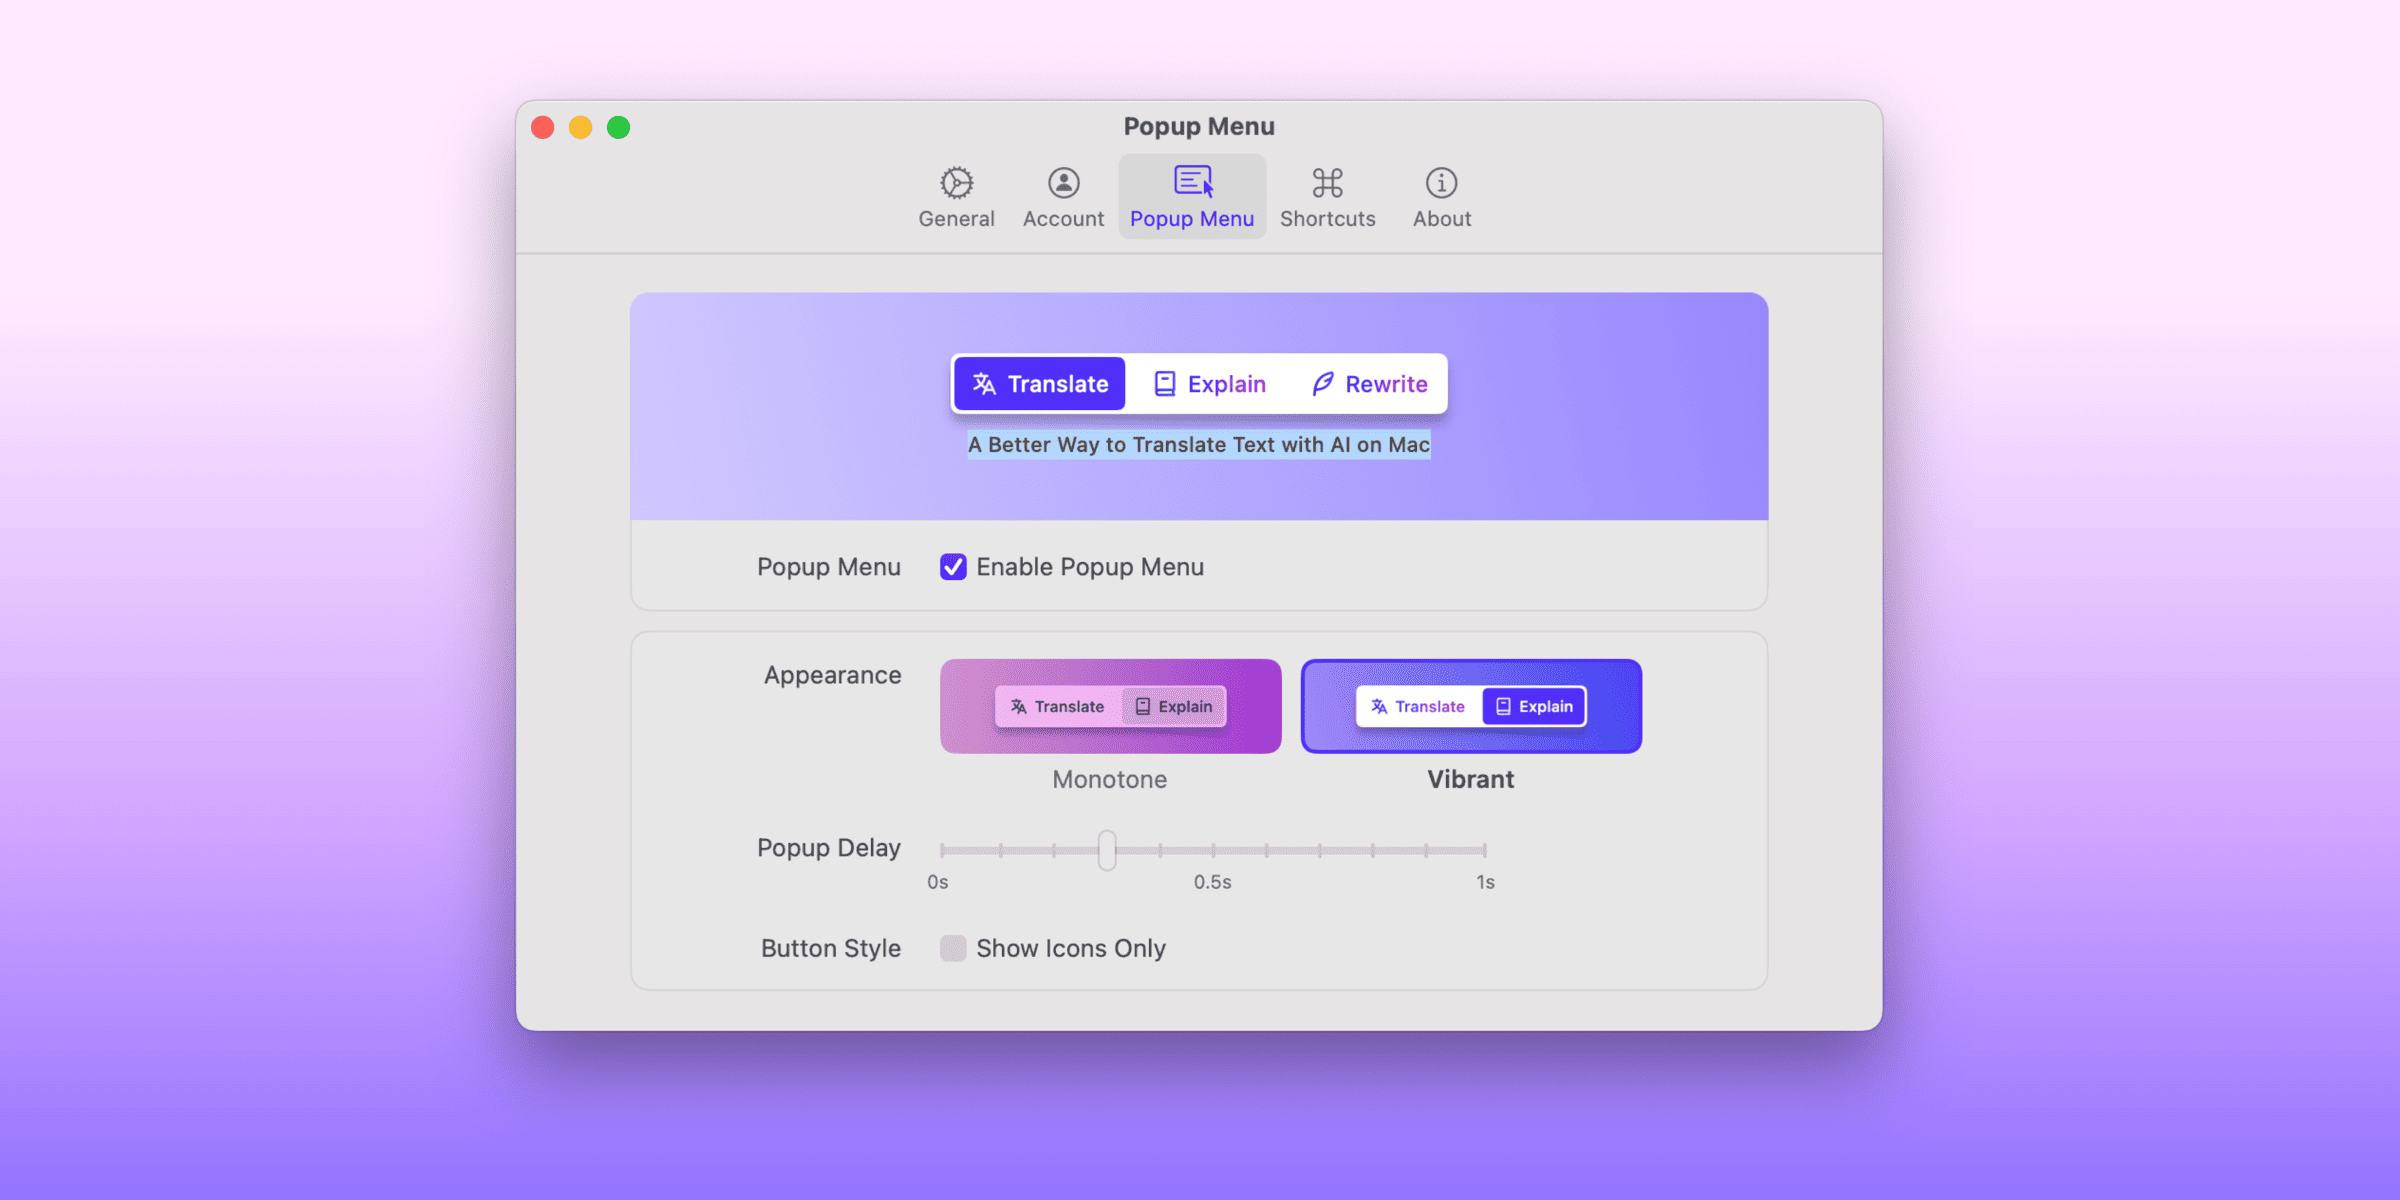Open the General settings tab
Screen dimensions: 2400x1200
(956, 197)
